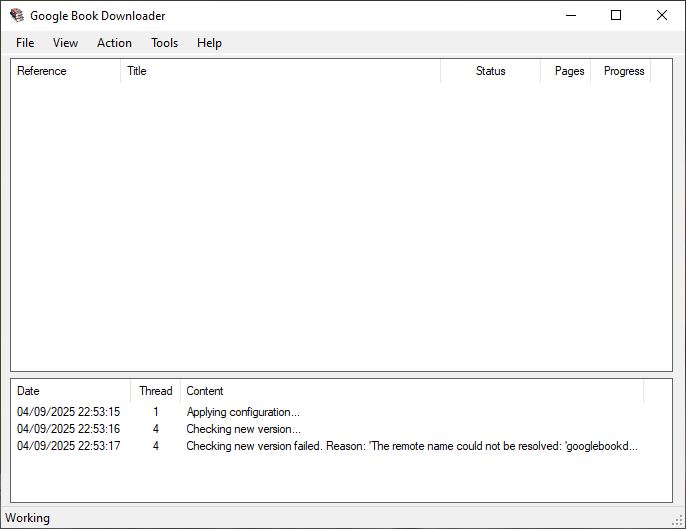
Task: Open the View menu
Action: tap(65, 43)
